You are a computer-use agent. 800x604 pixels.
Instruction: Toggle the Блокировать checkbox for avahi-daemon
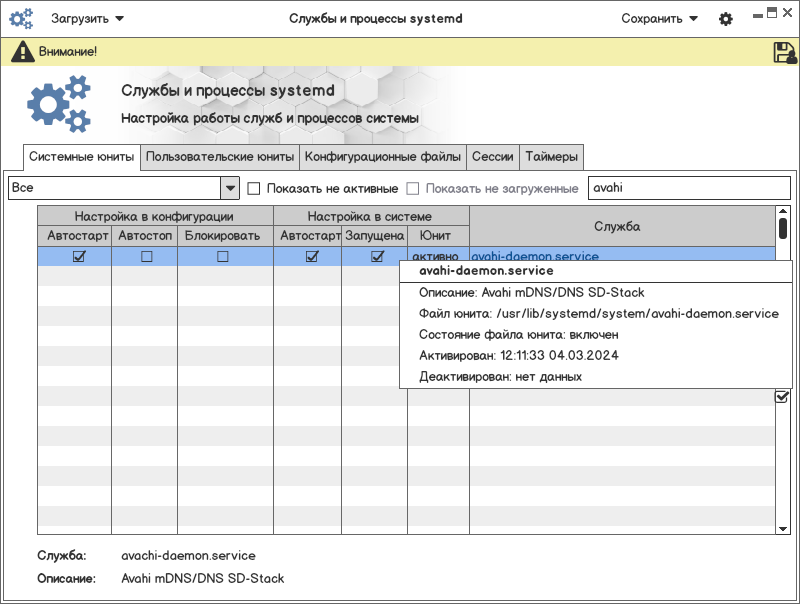pyautogui.click(x=223, y=257)
